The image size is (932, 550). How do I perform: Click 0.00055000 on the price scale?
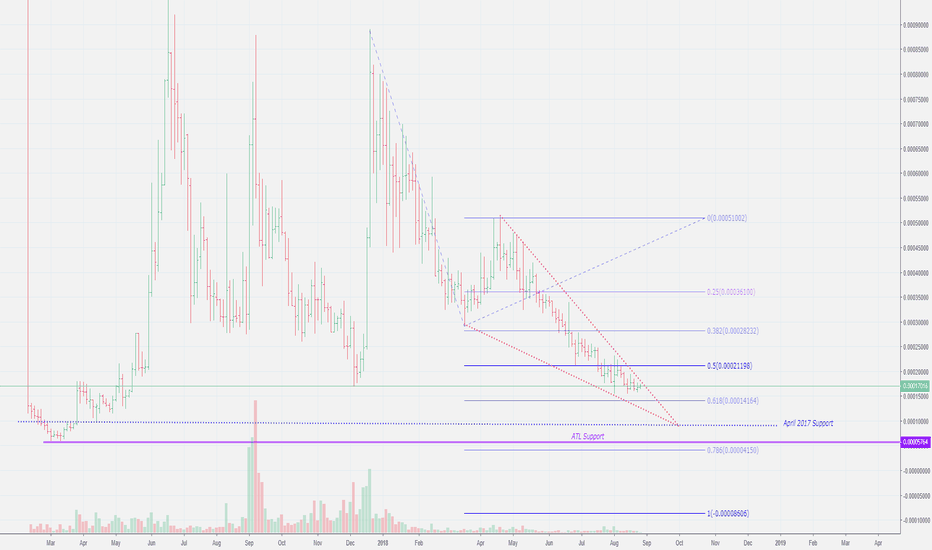click(x=915, y=199)
